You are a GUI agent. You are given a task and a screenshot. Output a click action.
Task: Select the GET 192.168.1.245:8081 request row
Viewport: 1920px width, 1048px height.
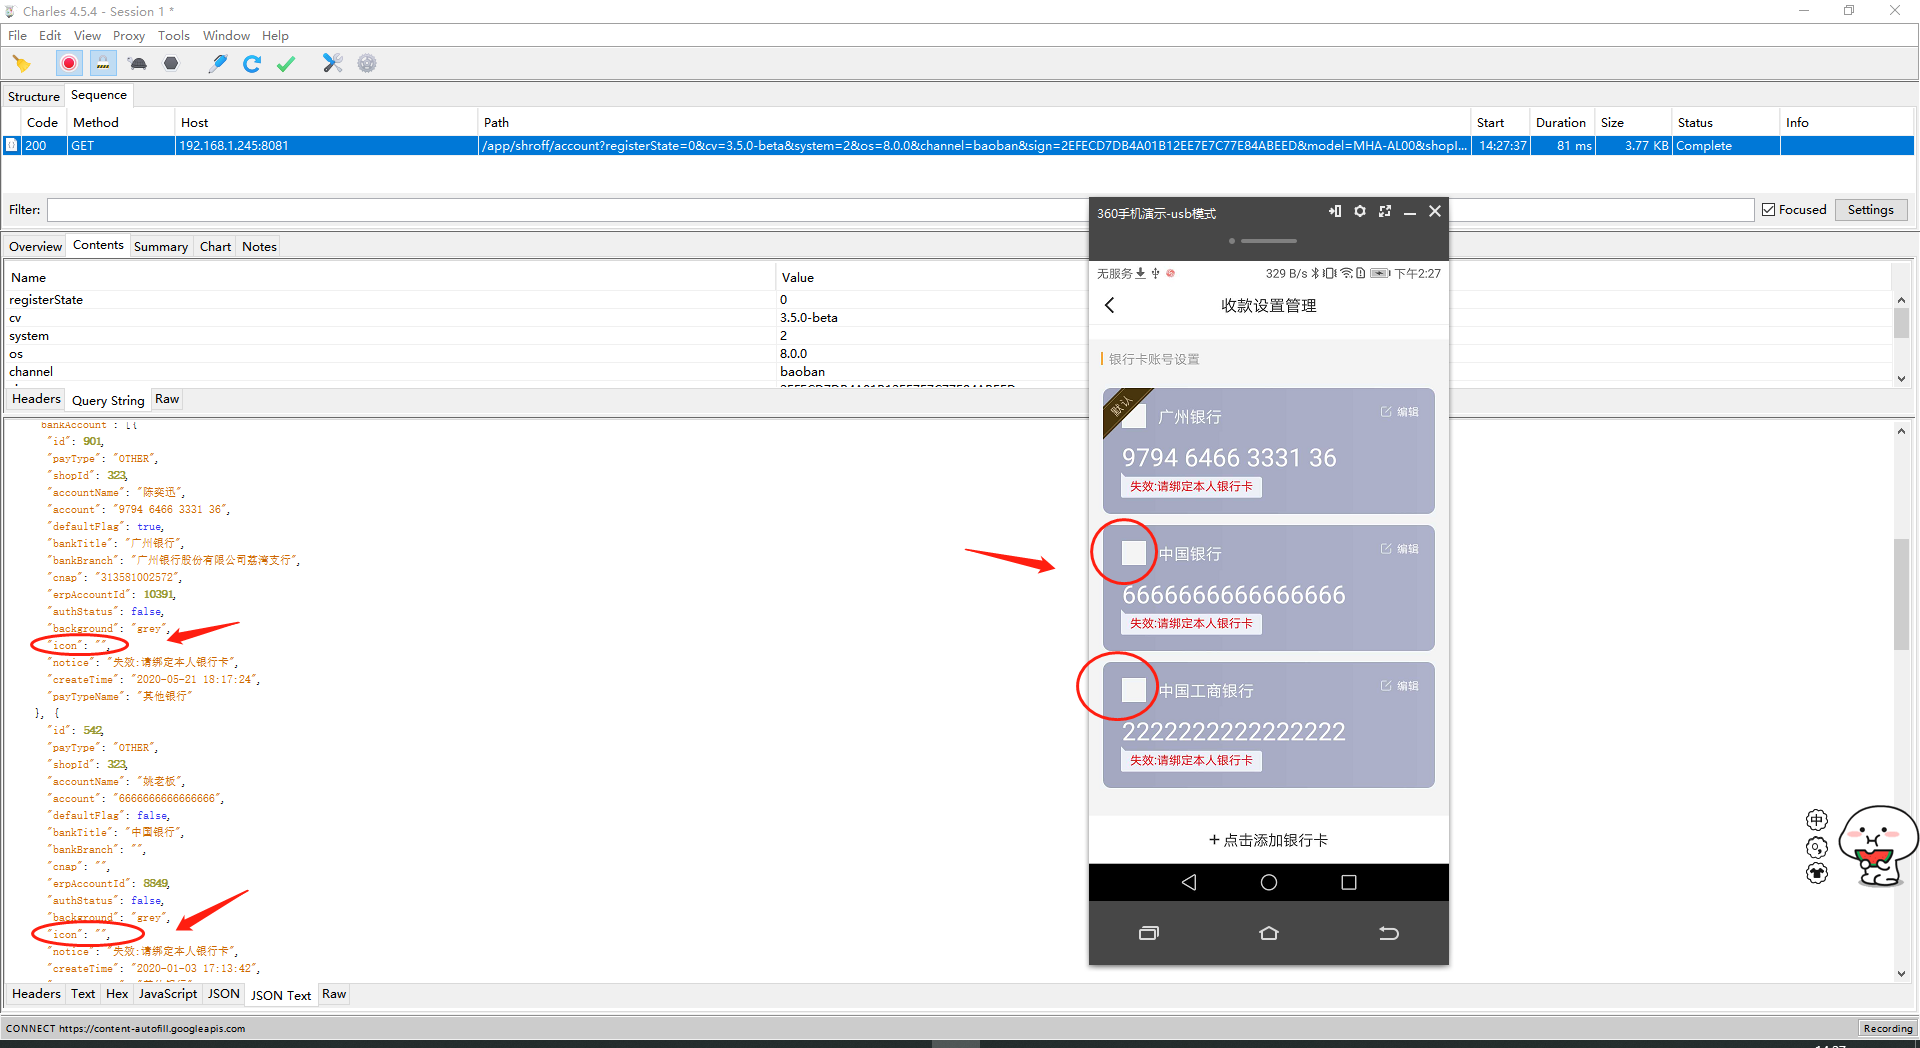[958, 146]
